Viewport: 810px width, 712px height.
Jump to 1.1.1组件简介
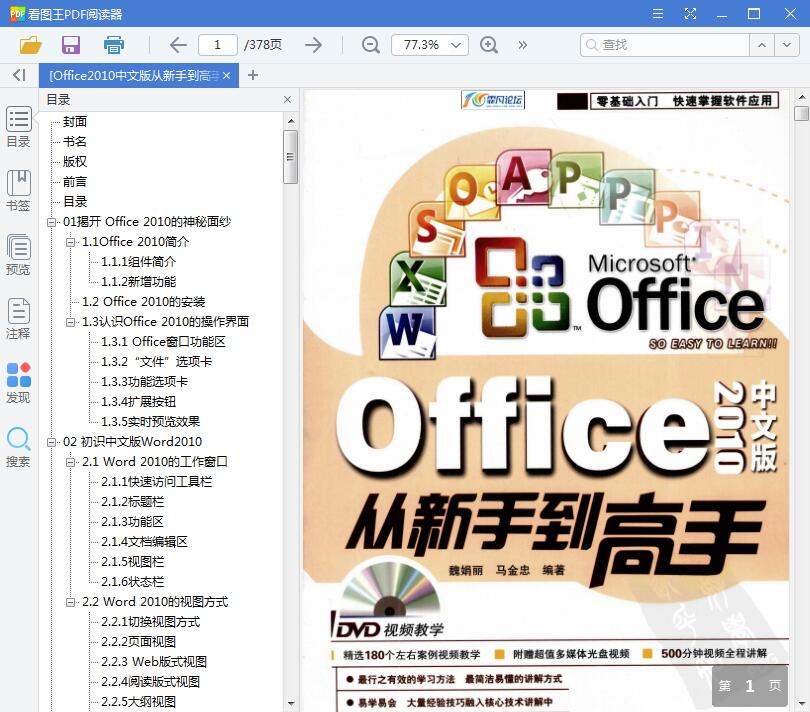point(138,262)
